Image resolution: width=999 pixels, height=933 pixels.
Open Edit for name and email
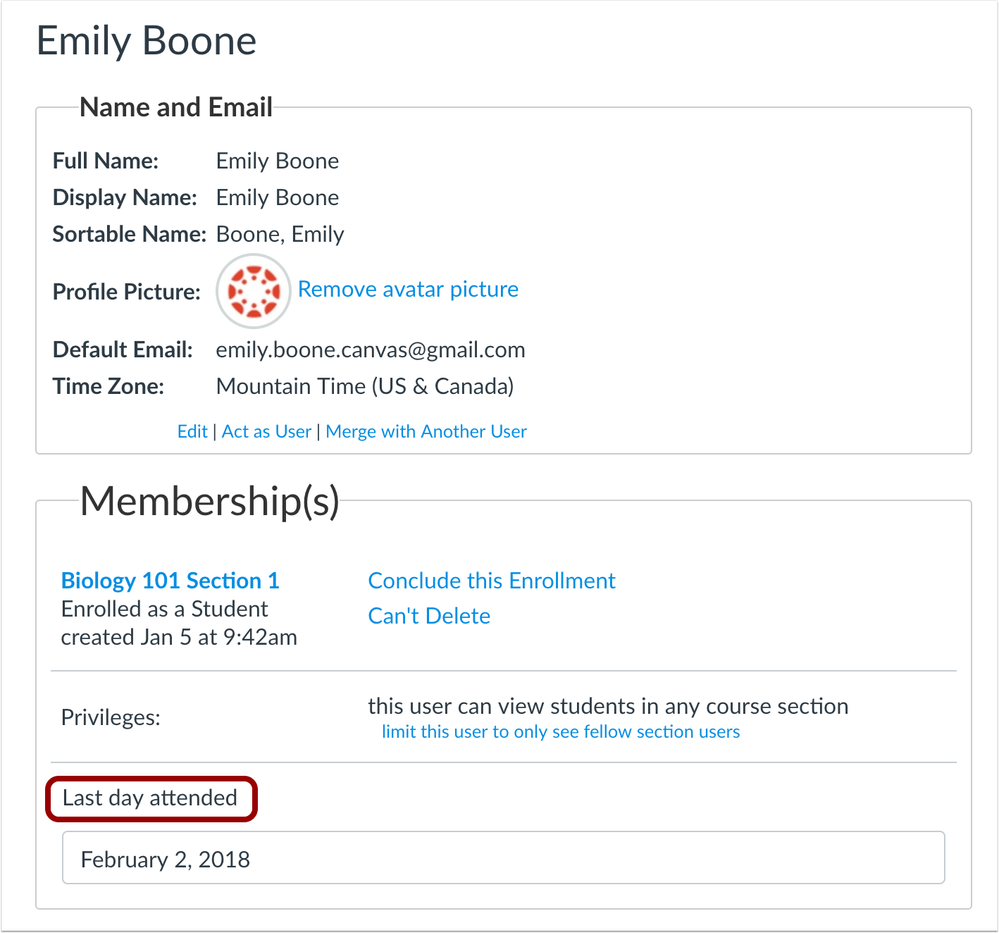[x=192, y=432]
